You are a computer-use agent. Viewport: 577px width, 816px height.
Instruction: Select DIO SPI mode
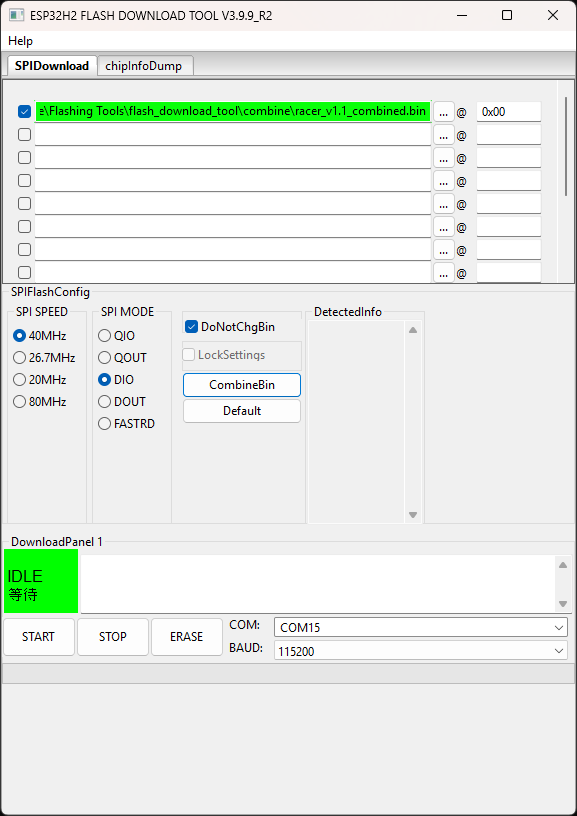117,380
